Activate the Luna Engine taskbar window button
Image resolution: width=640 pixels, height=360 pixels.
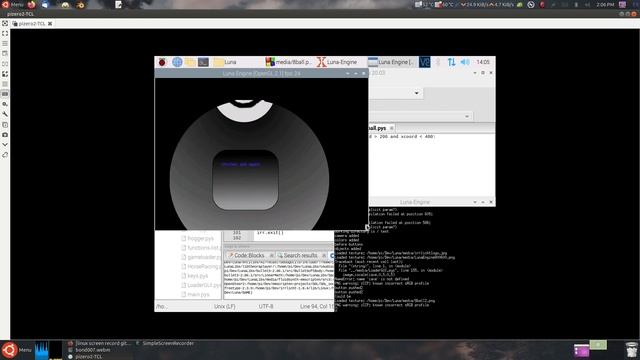tap(392, 62)
